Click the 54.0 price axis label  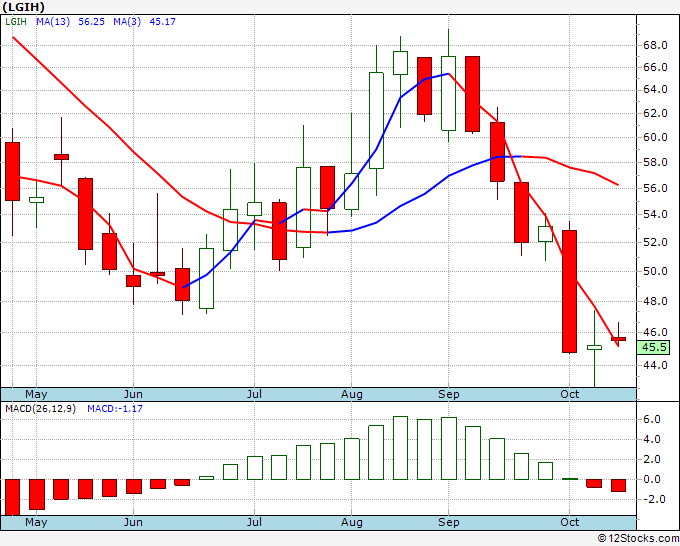coord(655,214)
